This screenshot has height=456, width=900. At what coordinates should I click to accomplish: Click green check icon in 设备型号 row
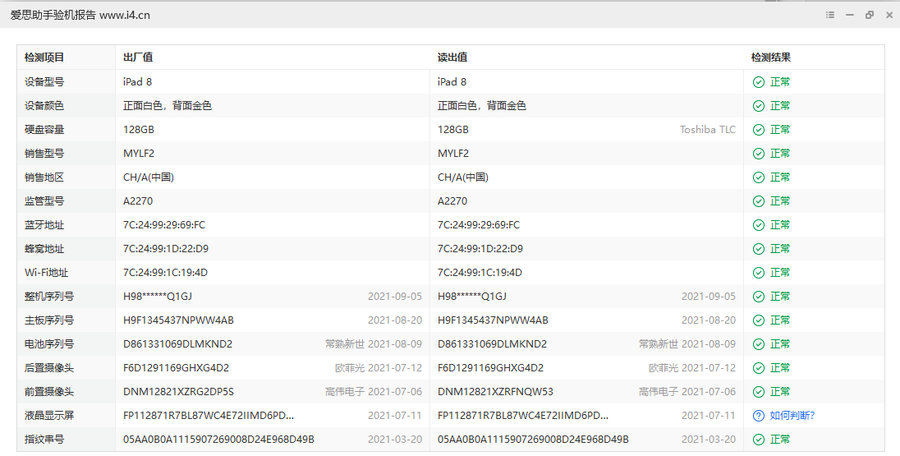coord(758,82)
